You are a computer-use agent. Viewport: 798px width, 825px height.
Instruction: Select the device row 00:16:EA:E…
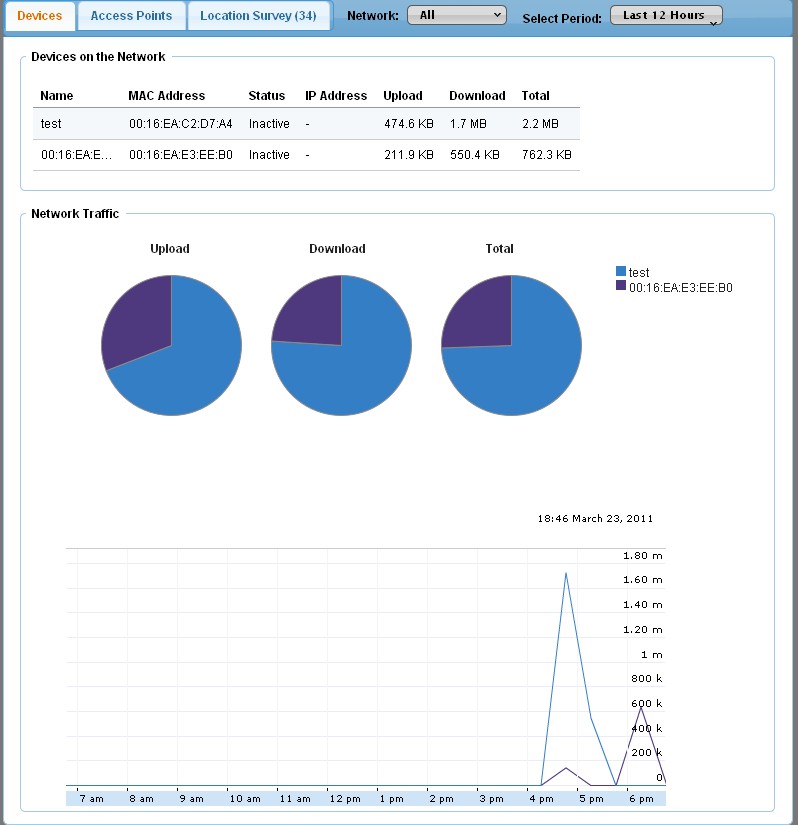[x=306, y=155]
